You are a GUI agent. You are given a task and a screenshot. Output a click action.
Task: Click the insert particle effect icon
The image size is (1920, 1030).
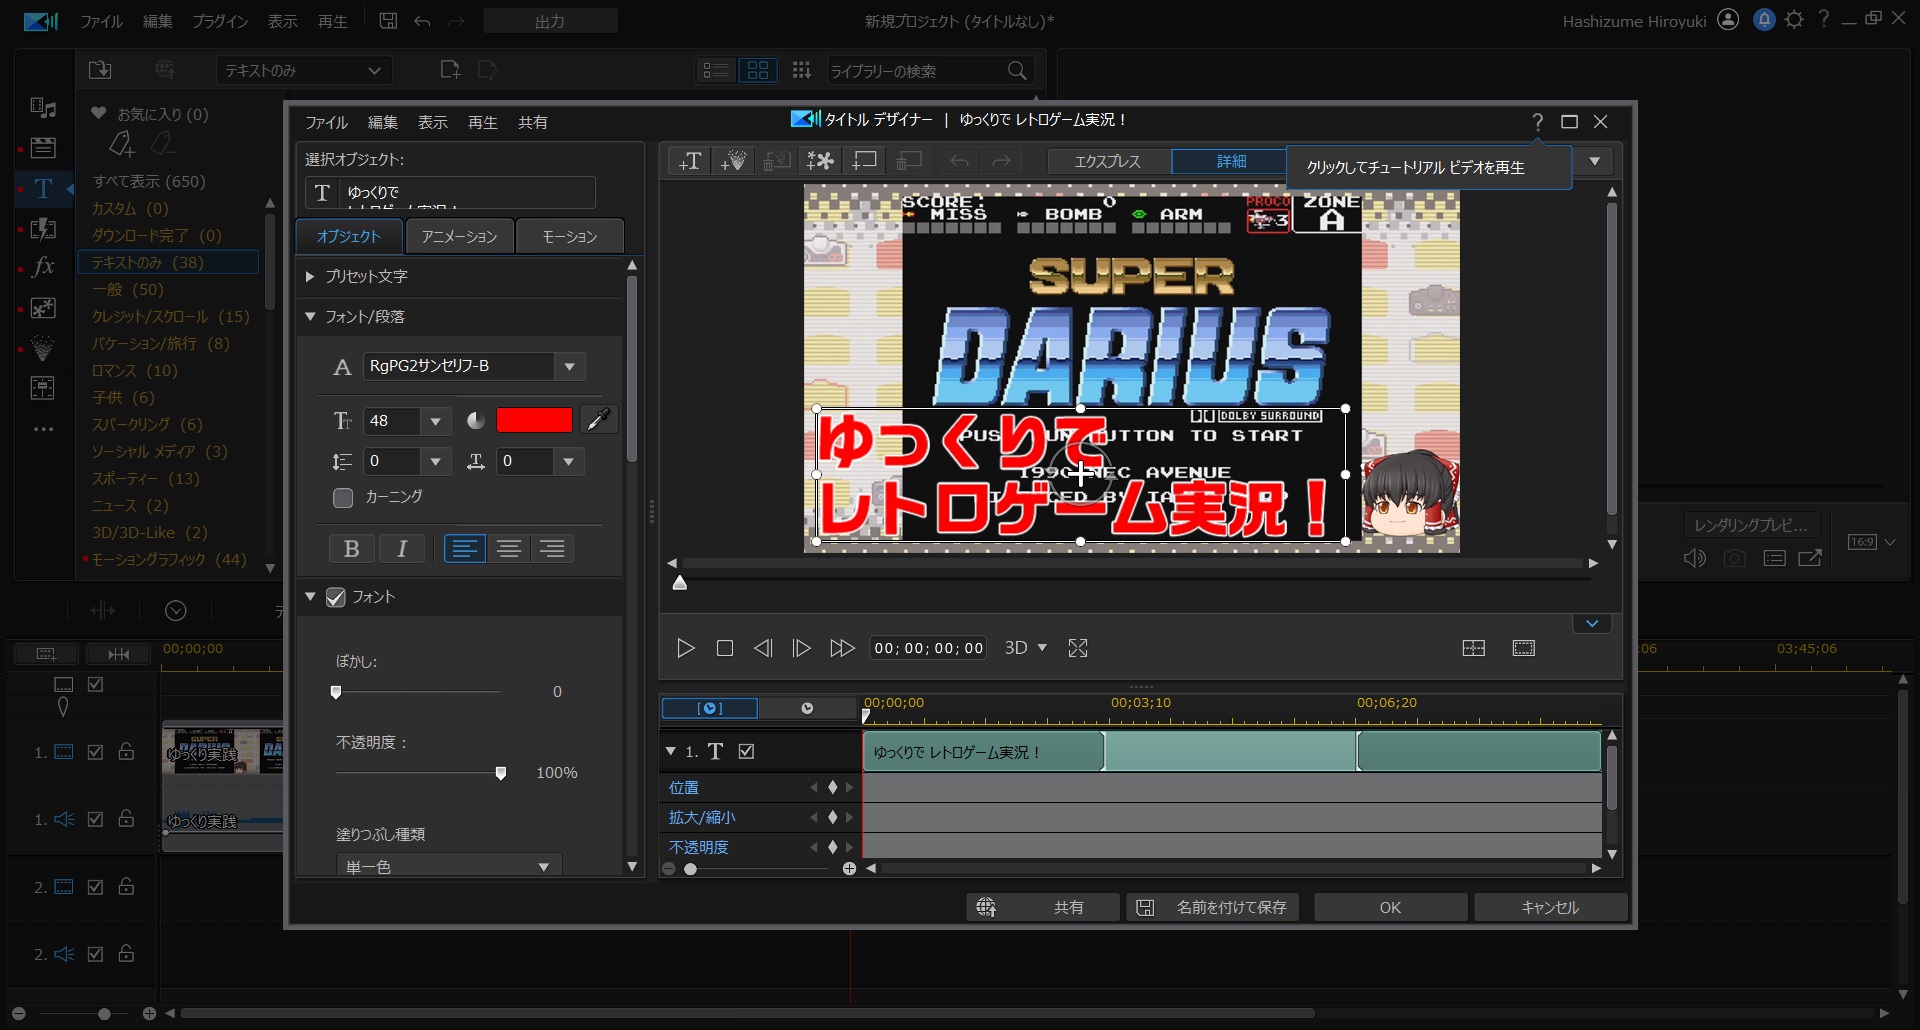(733, 161)
